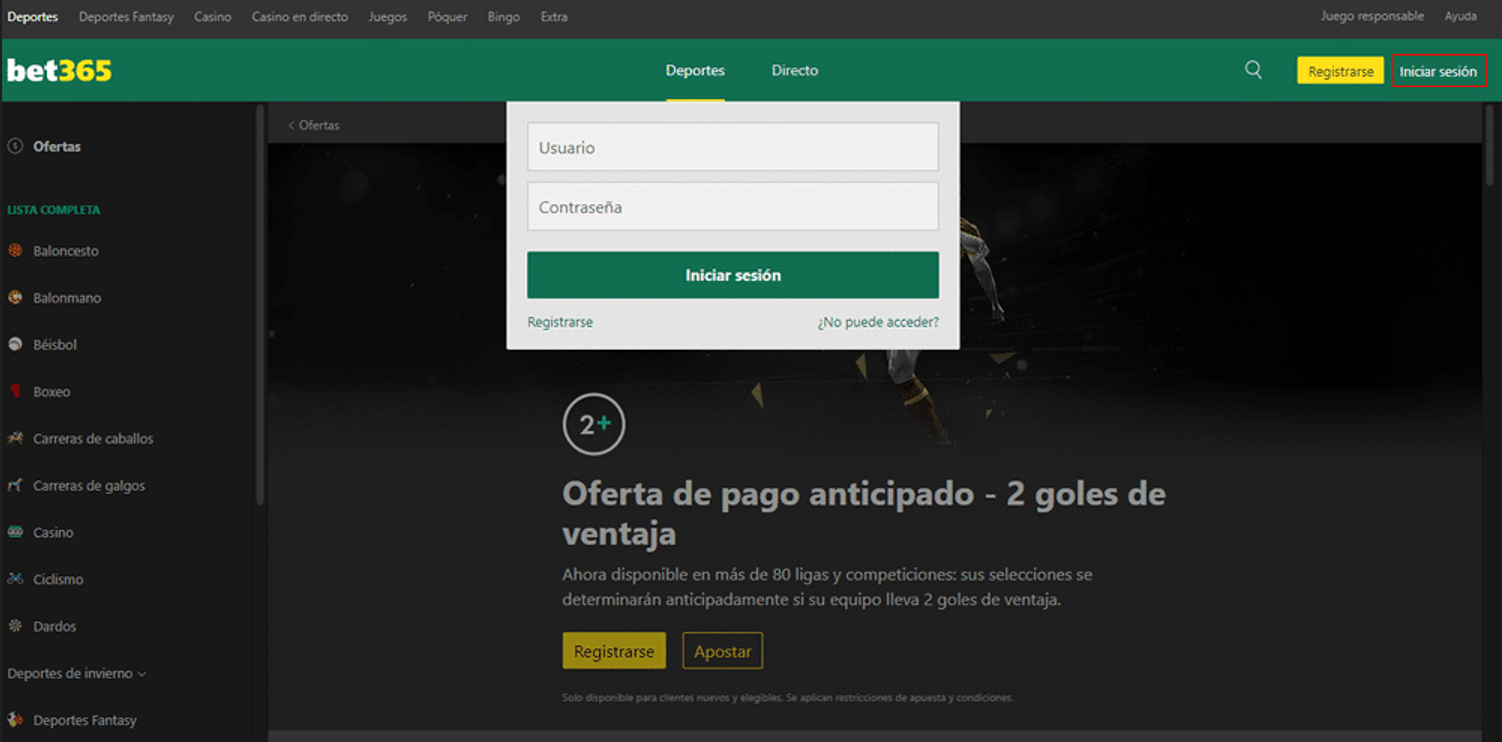
Task: Focus the Contraseña input field
Action: (733, 207)
